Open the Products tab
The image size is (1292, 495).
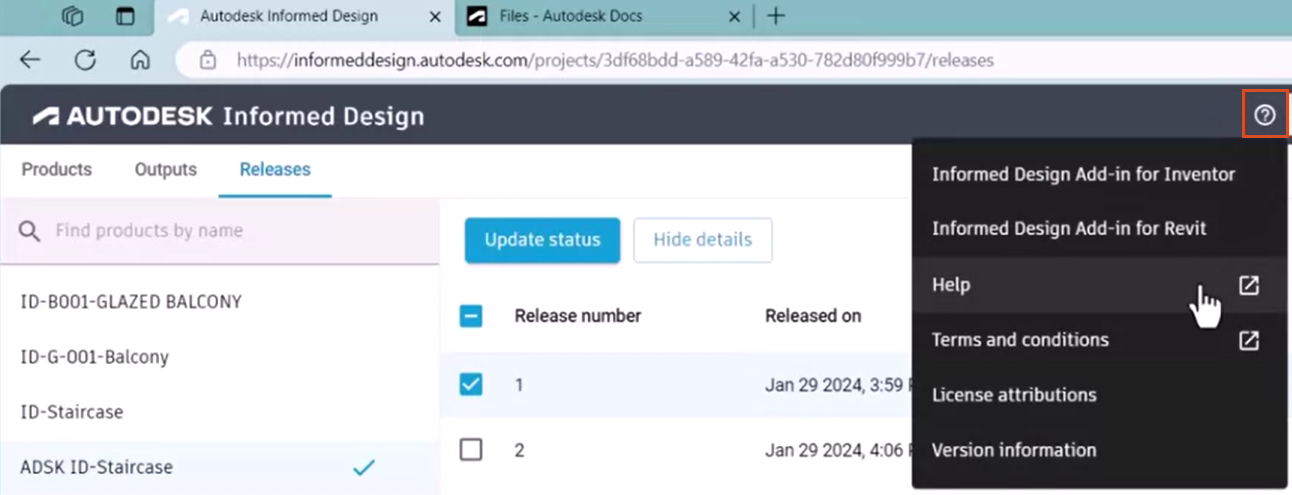(x=57, y=169)
